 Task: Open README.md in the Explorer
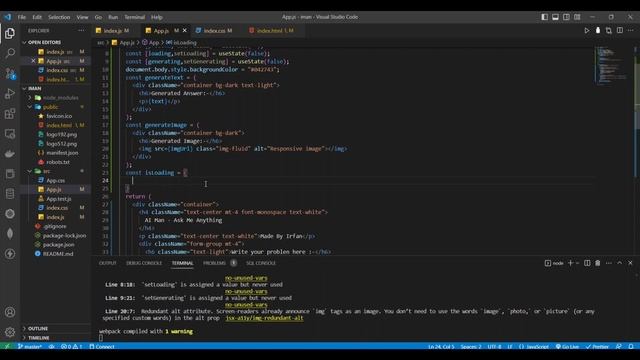tap(57, 253)
